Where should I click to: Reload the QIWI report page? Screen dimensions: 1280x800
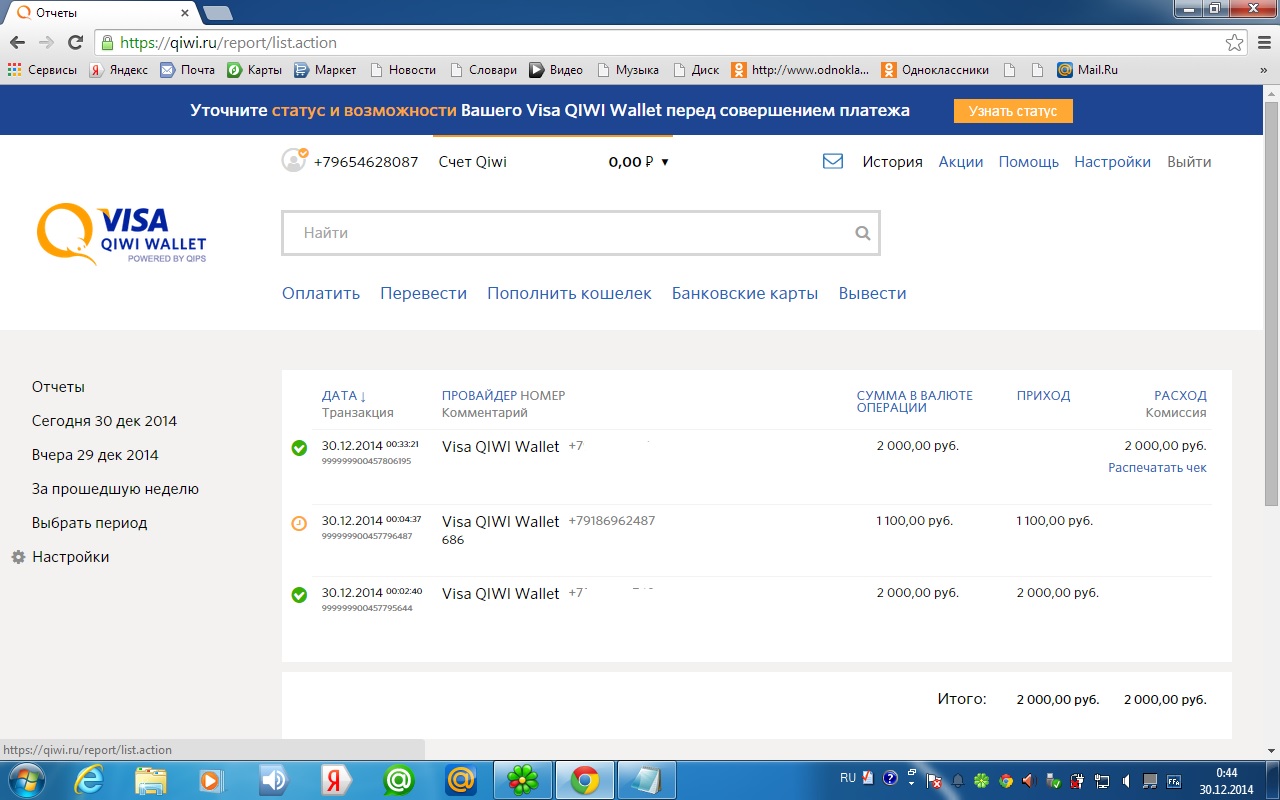(75, 43)
